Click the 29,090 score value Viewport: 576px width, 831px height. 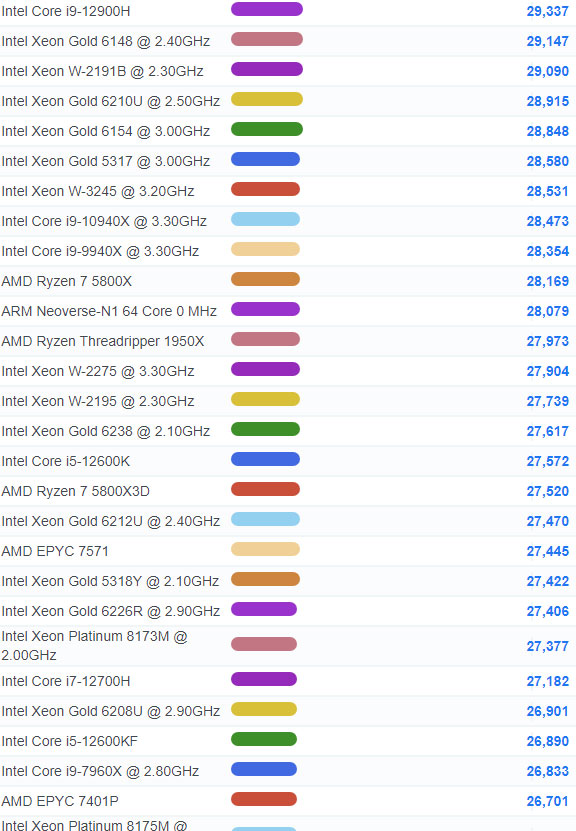(547, 71)
